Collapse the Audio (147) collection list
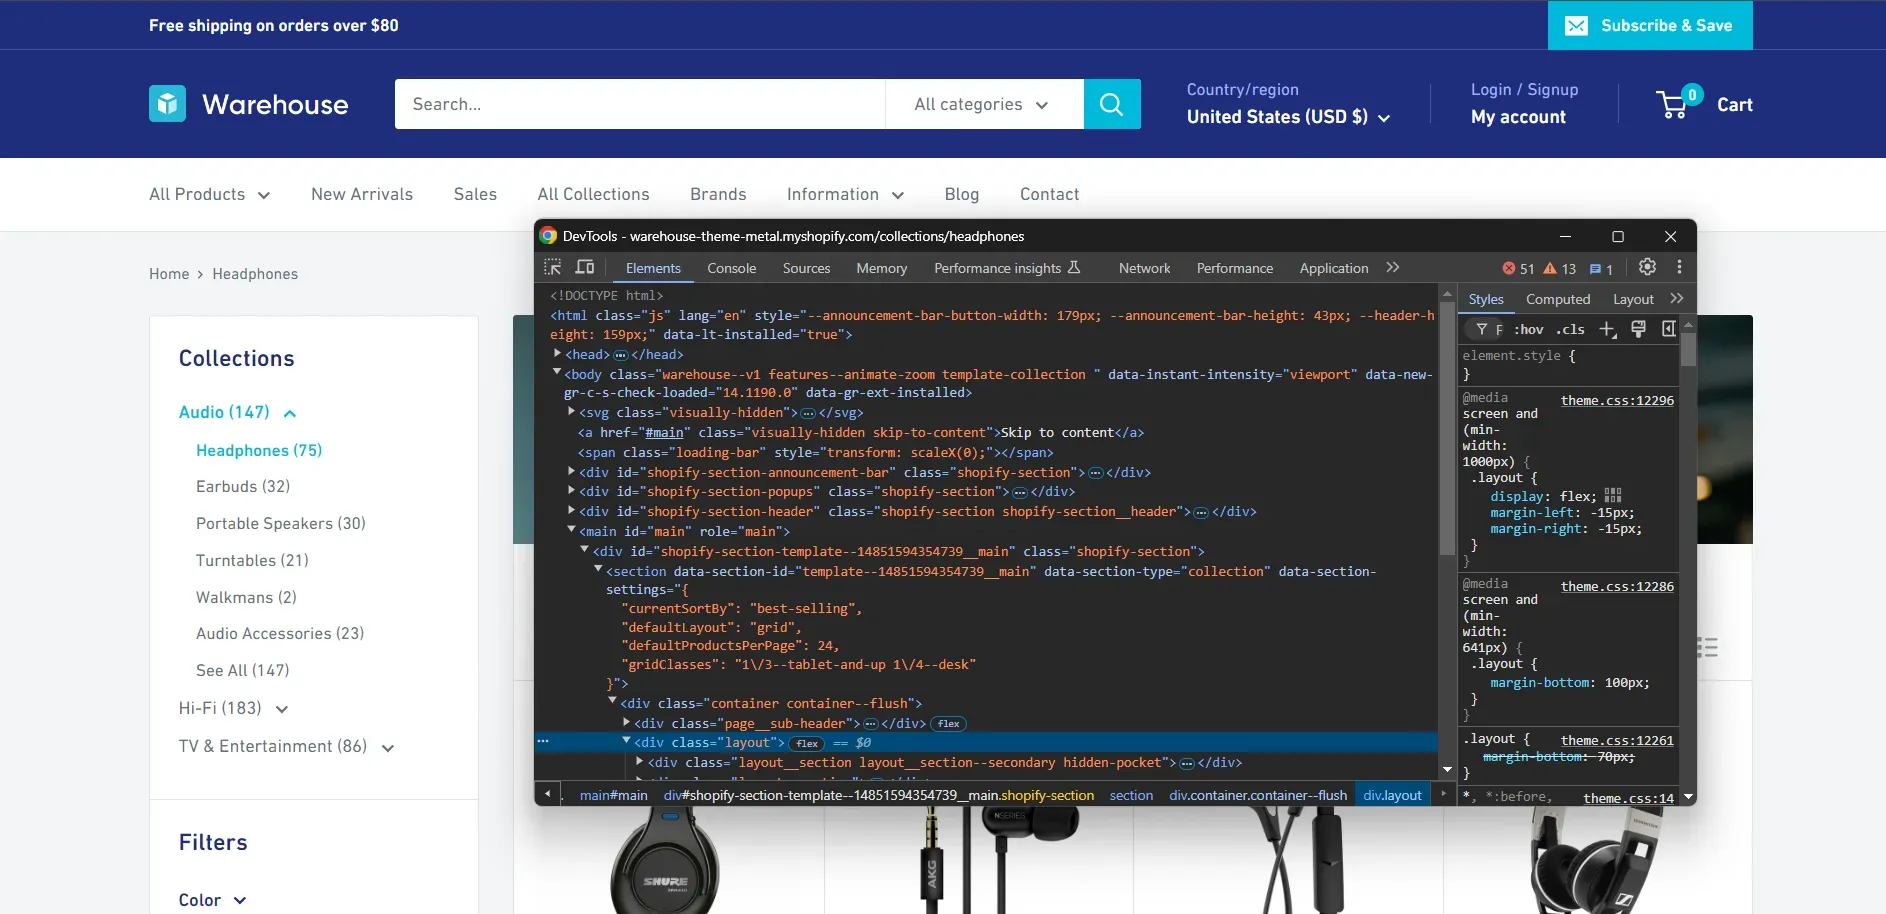Viewport: 1886px width, 914px height. click(289, 412)
